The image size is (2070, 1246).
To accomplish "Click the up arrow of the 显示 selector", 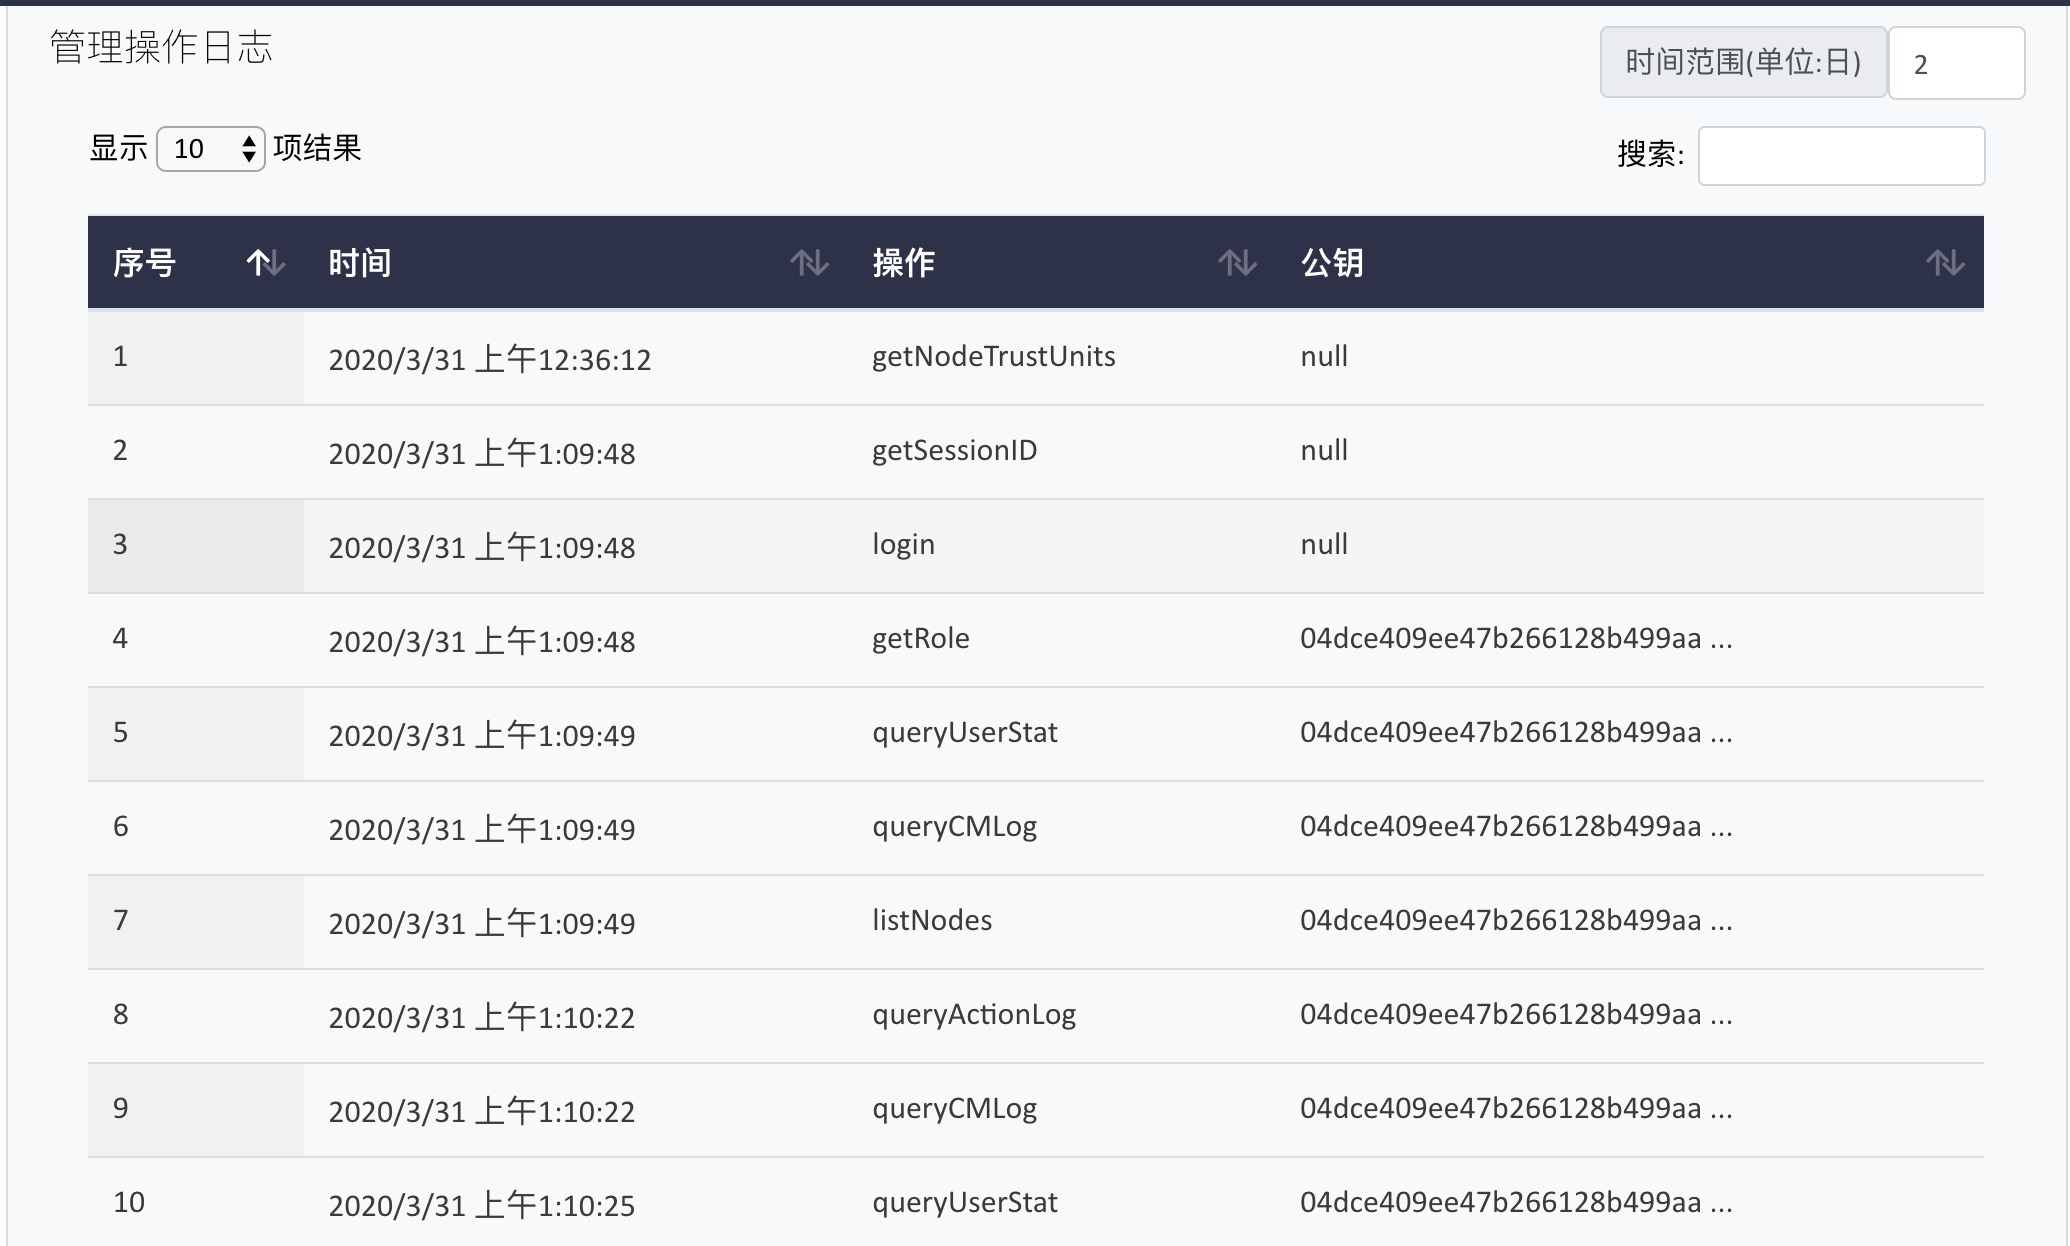I will click(x=247, y=141).
